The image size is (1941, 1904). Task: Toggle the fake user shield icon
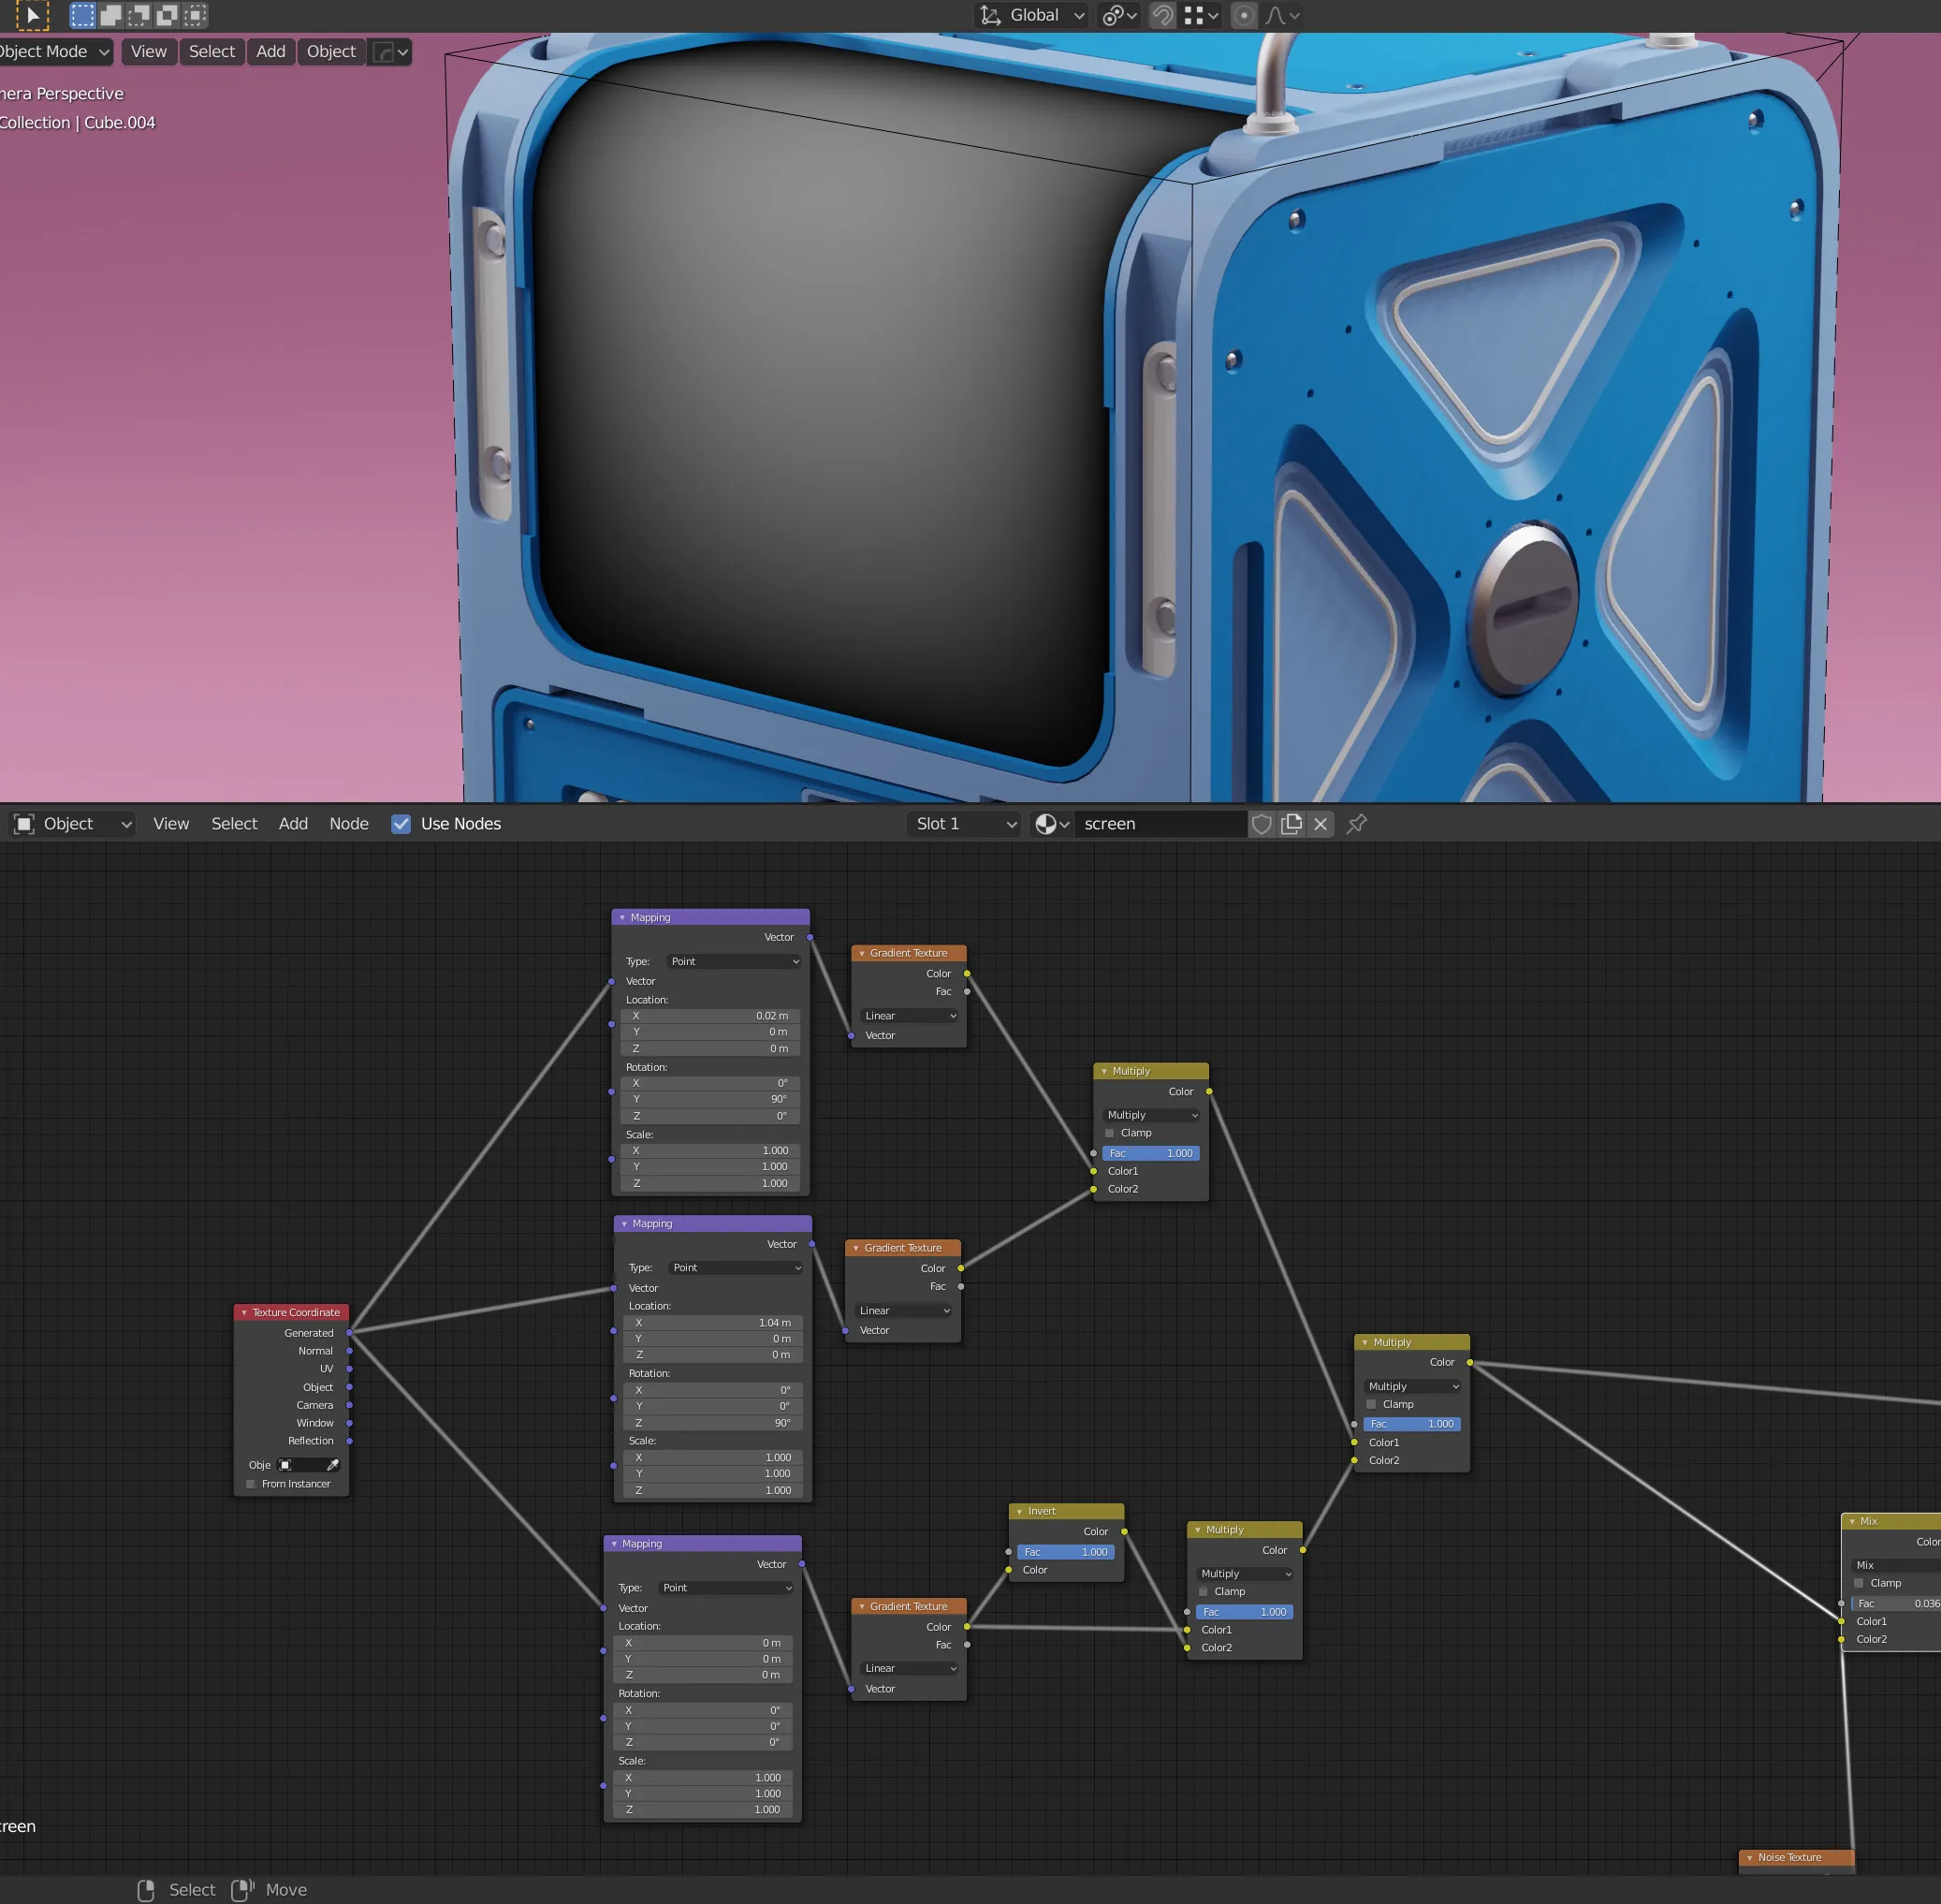pos(1262,824)
